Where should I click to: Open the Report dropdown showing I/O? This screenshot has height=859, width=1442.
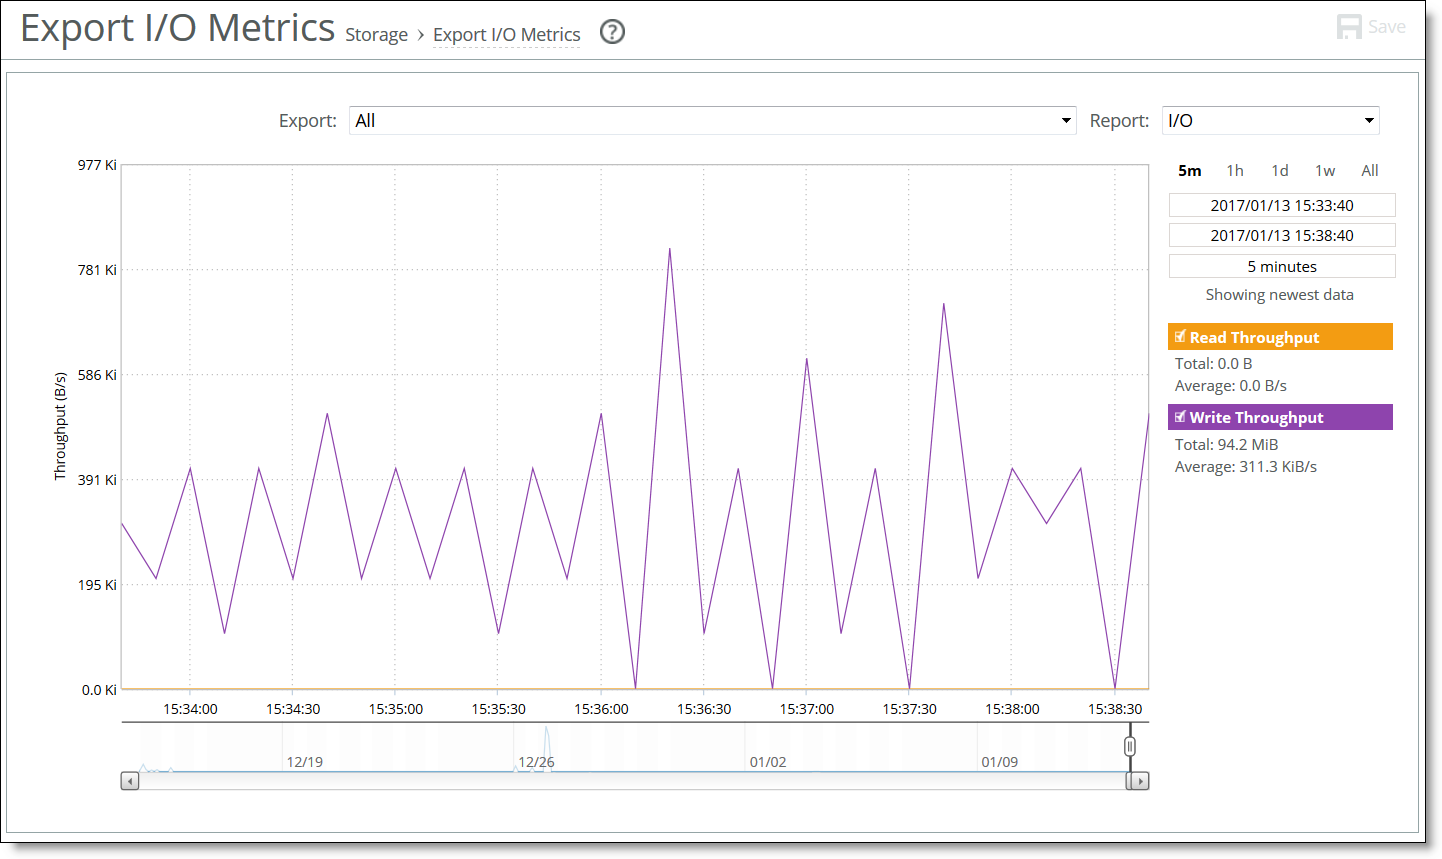[1270, 120]
